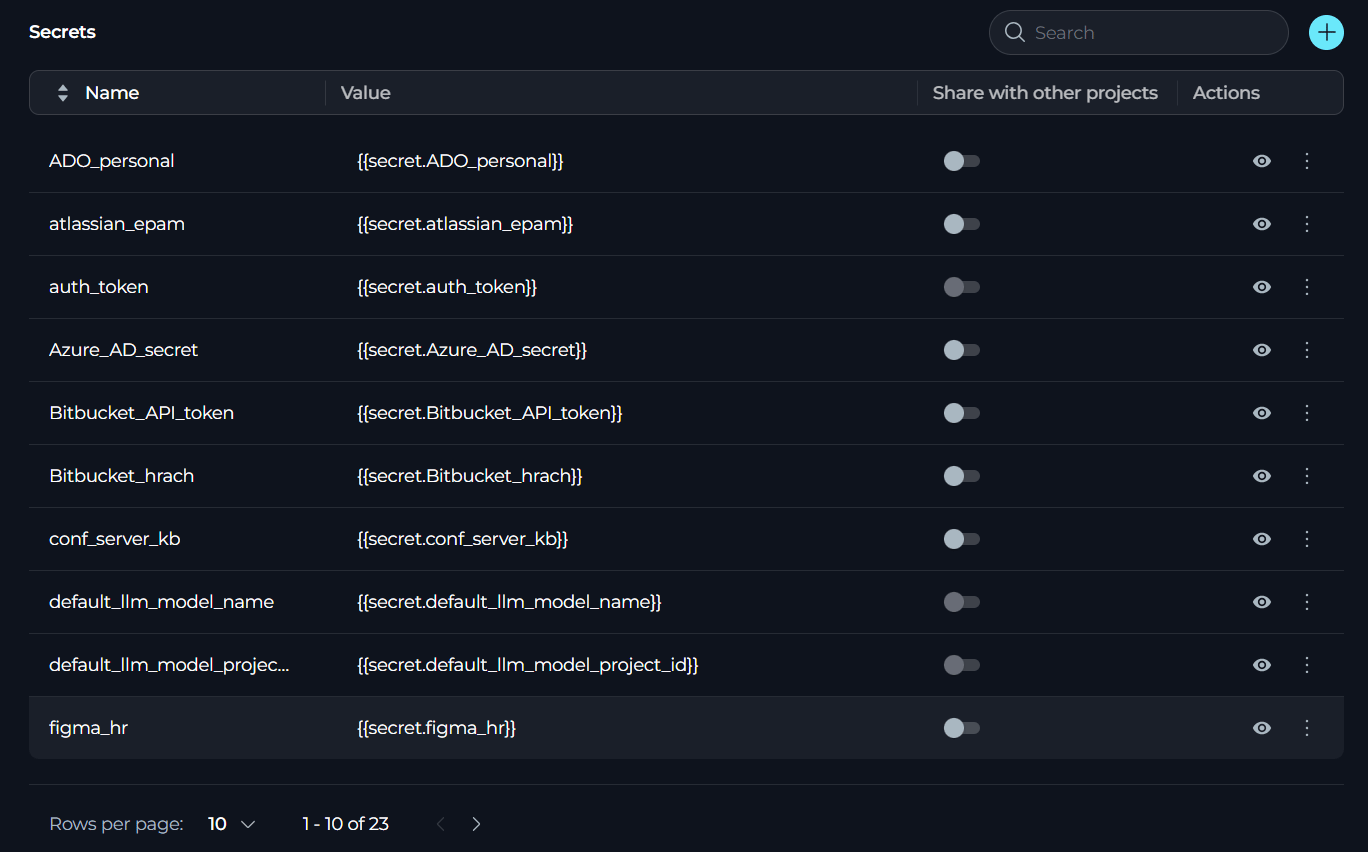
Task: Click the search magnifier icon
Action: (x=1014, y=32)
